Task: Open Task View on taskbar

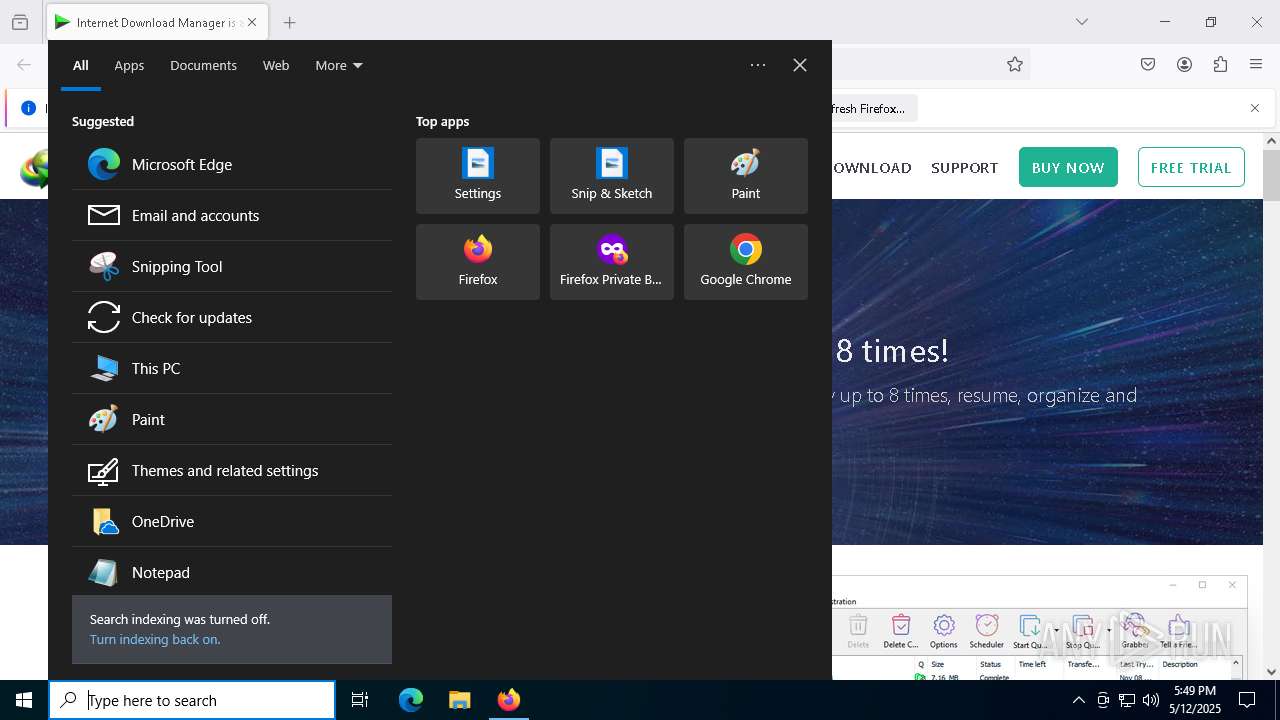Action: 360,700
